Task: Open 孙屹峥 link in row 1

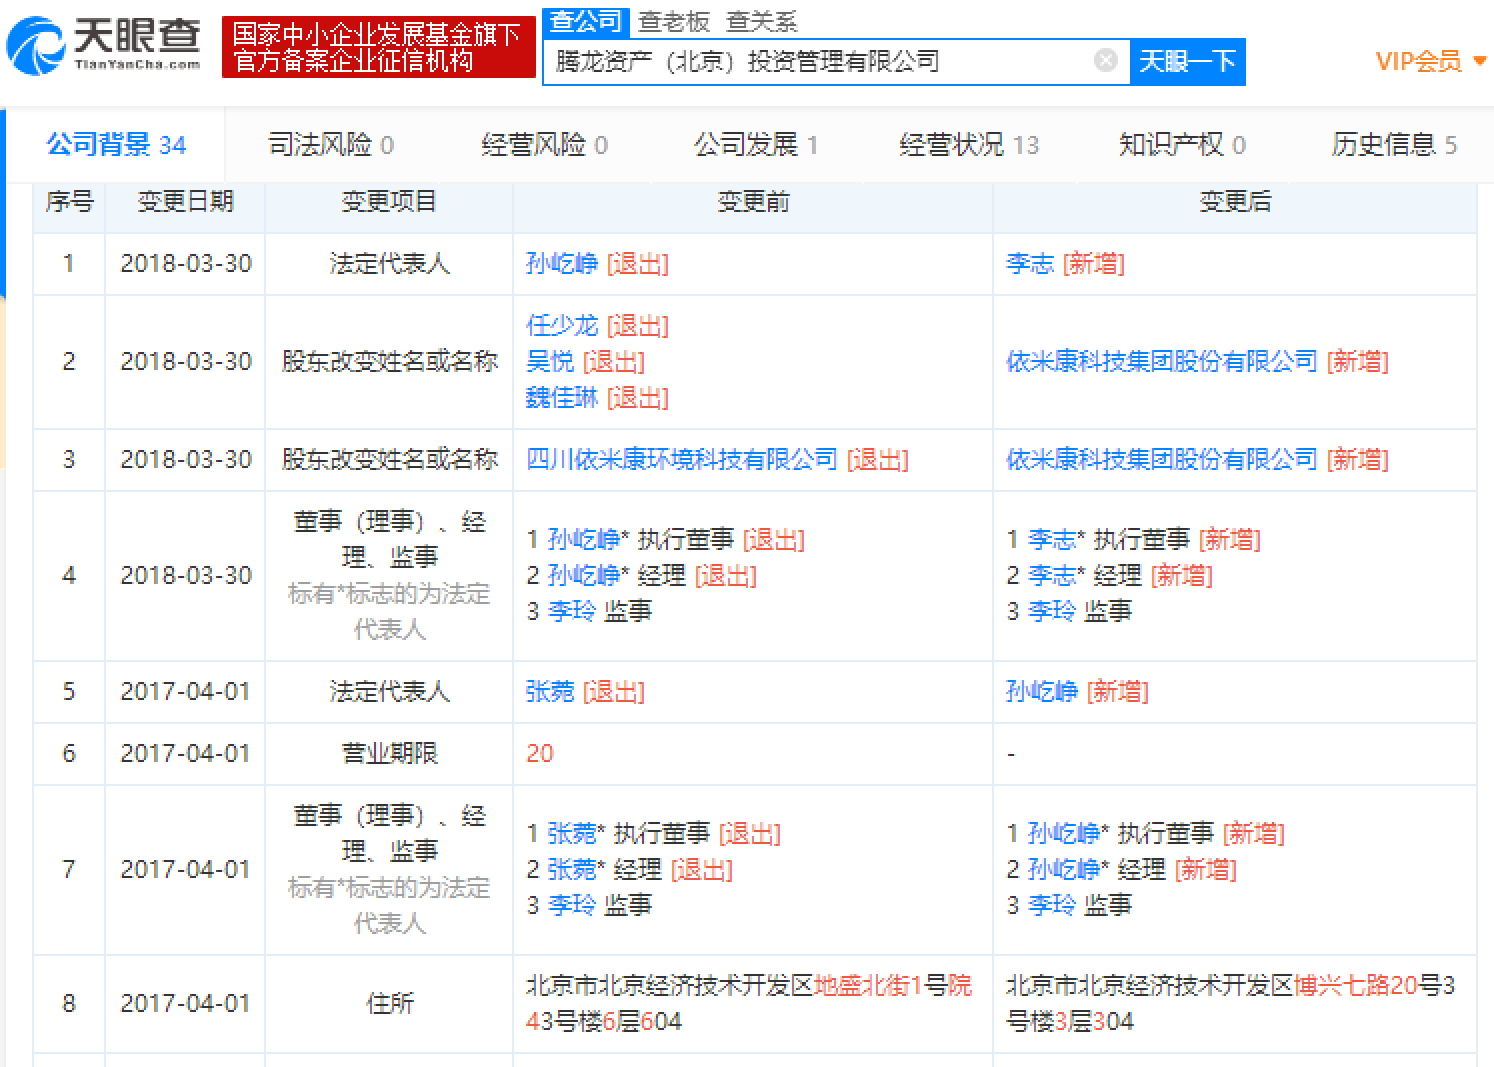Action: coord(562,264)
